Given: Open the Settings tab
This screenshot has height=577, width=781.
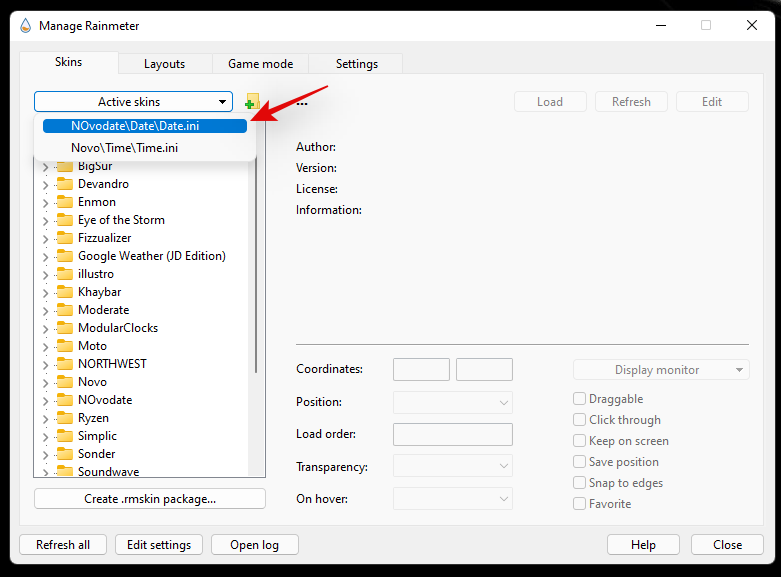Looking at the screenshot, I should pyautogui.click(x=357, y=64).
